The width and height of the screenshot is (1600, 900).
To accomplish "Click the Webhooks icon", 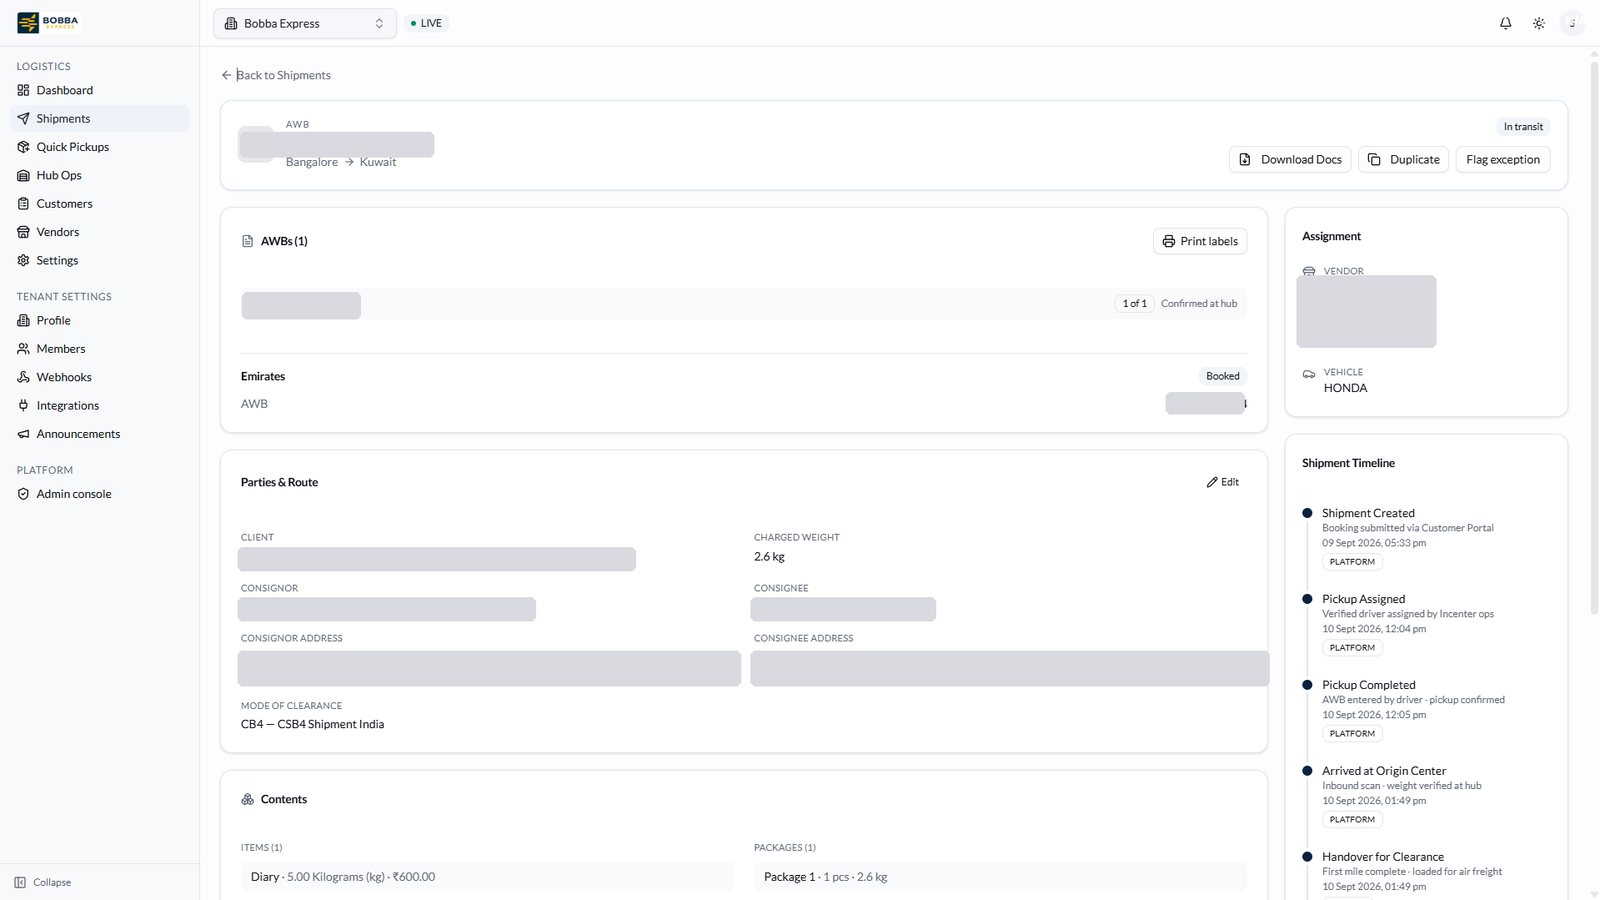I will coord(23,377).
